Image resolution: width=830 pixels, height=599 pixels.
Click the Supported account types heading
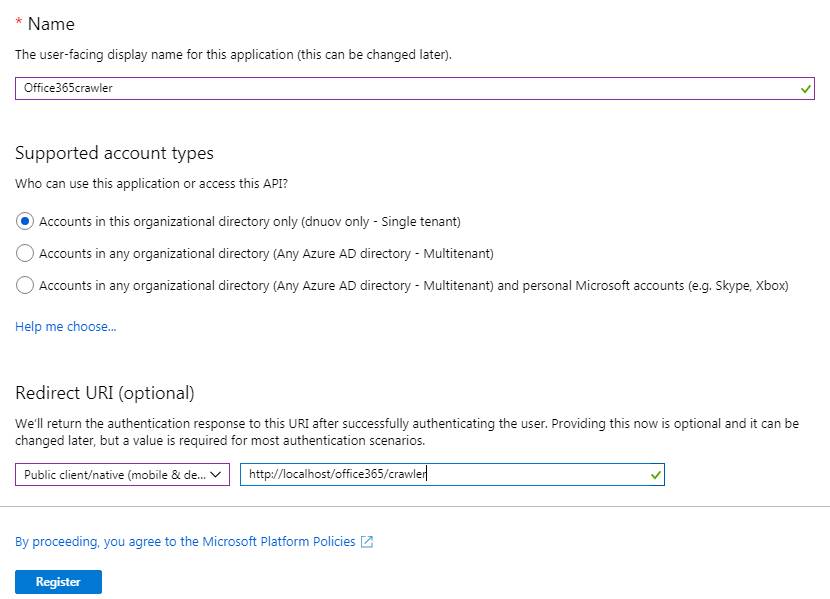pos(114,153)
